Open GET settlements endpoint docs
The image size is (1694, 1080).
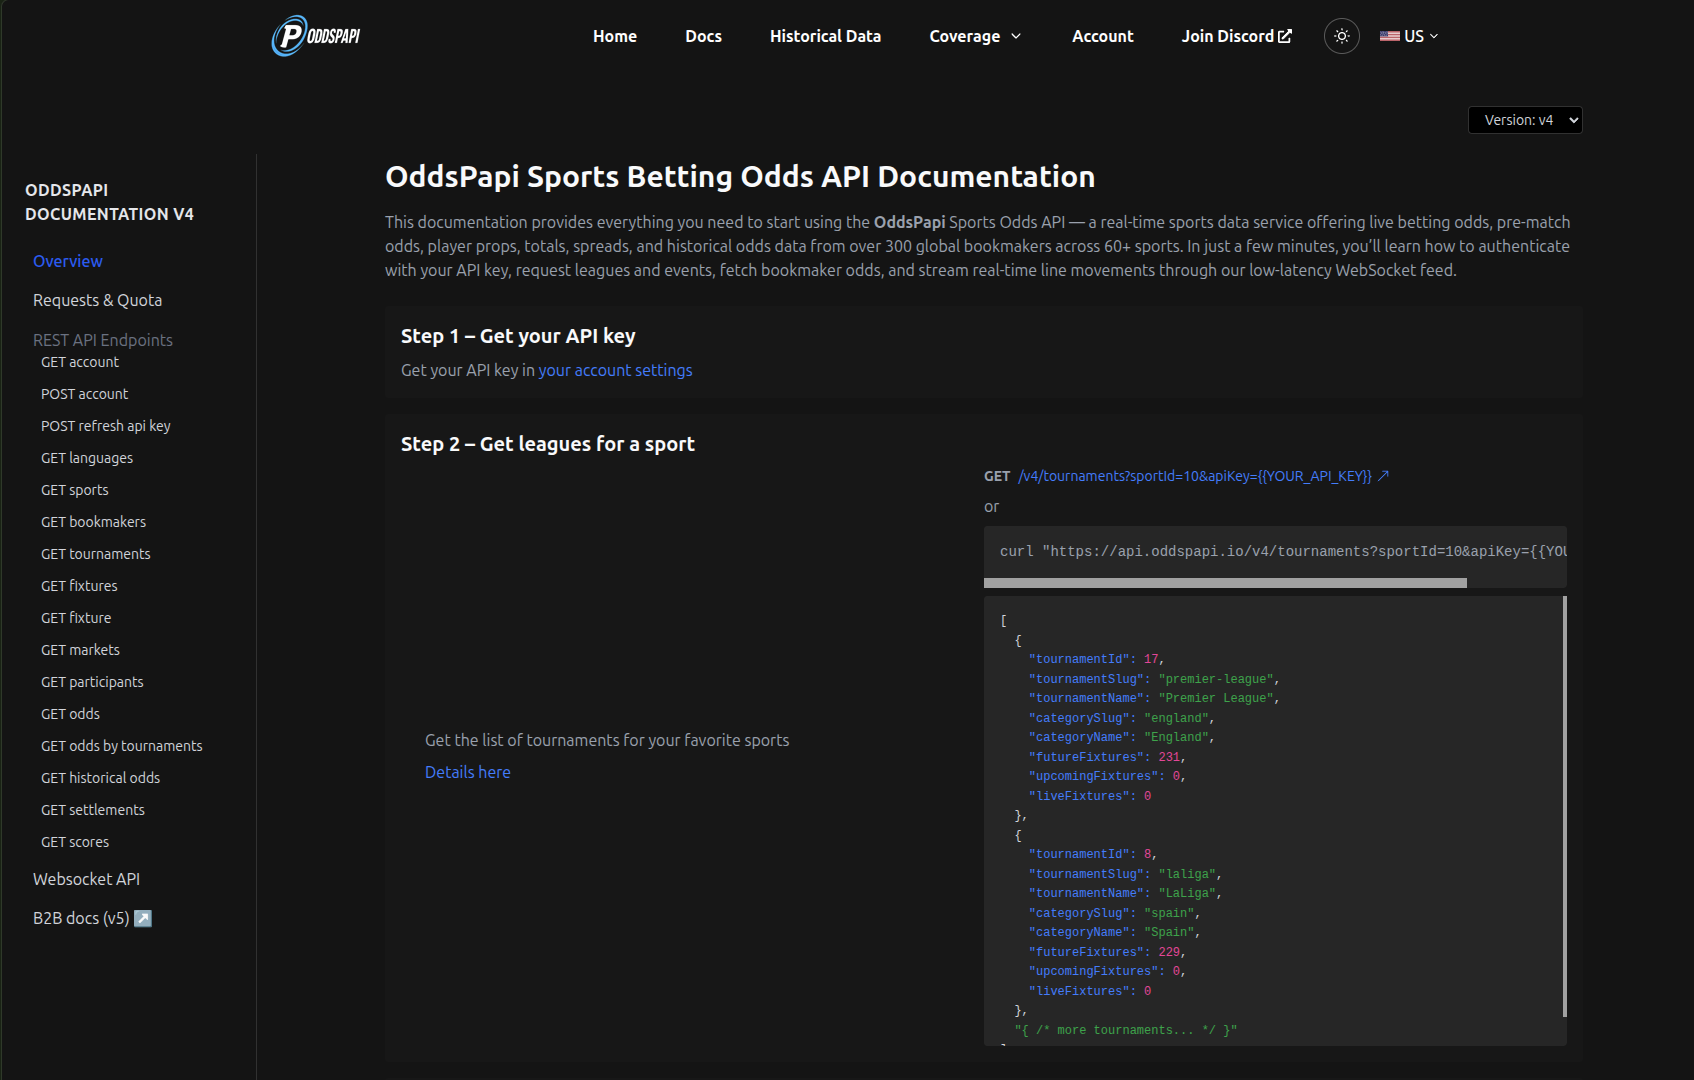click(x=93, y=810)
